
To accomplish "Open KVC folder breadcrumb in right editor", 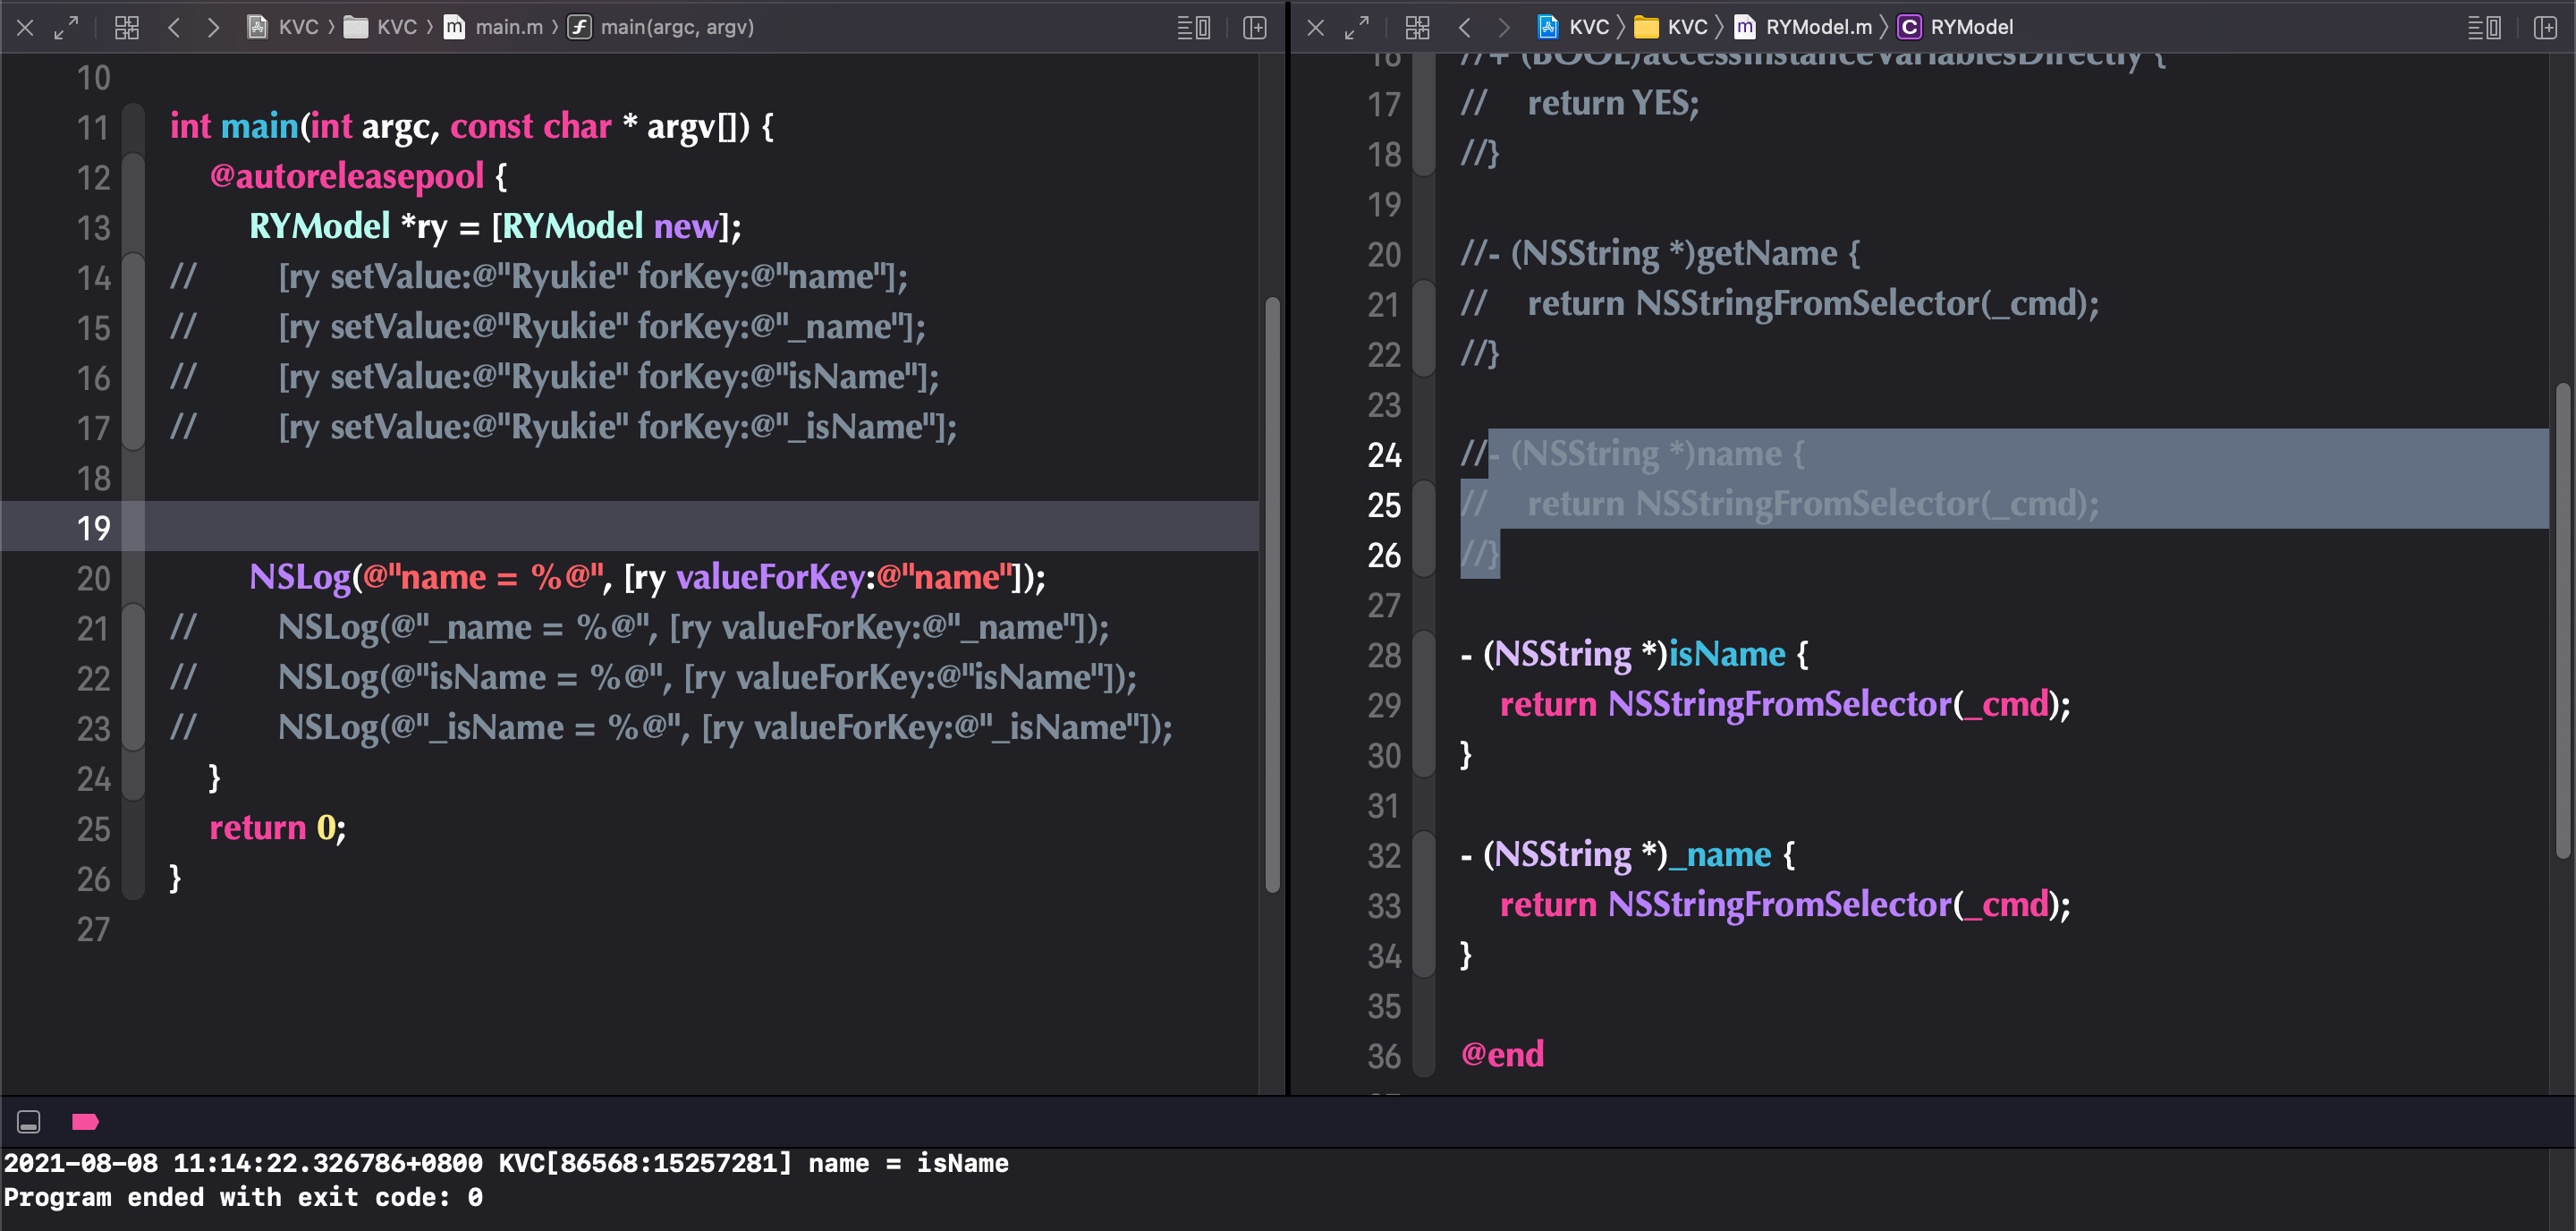I will pos(1671,27).
